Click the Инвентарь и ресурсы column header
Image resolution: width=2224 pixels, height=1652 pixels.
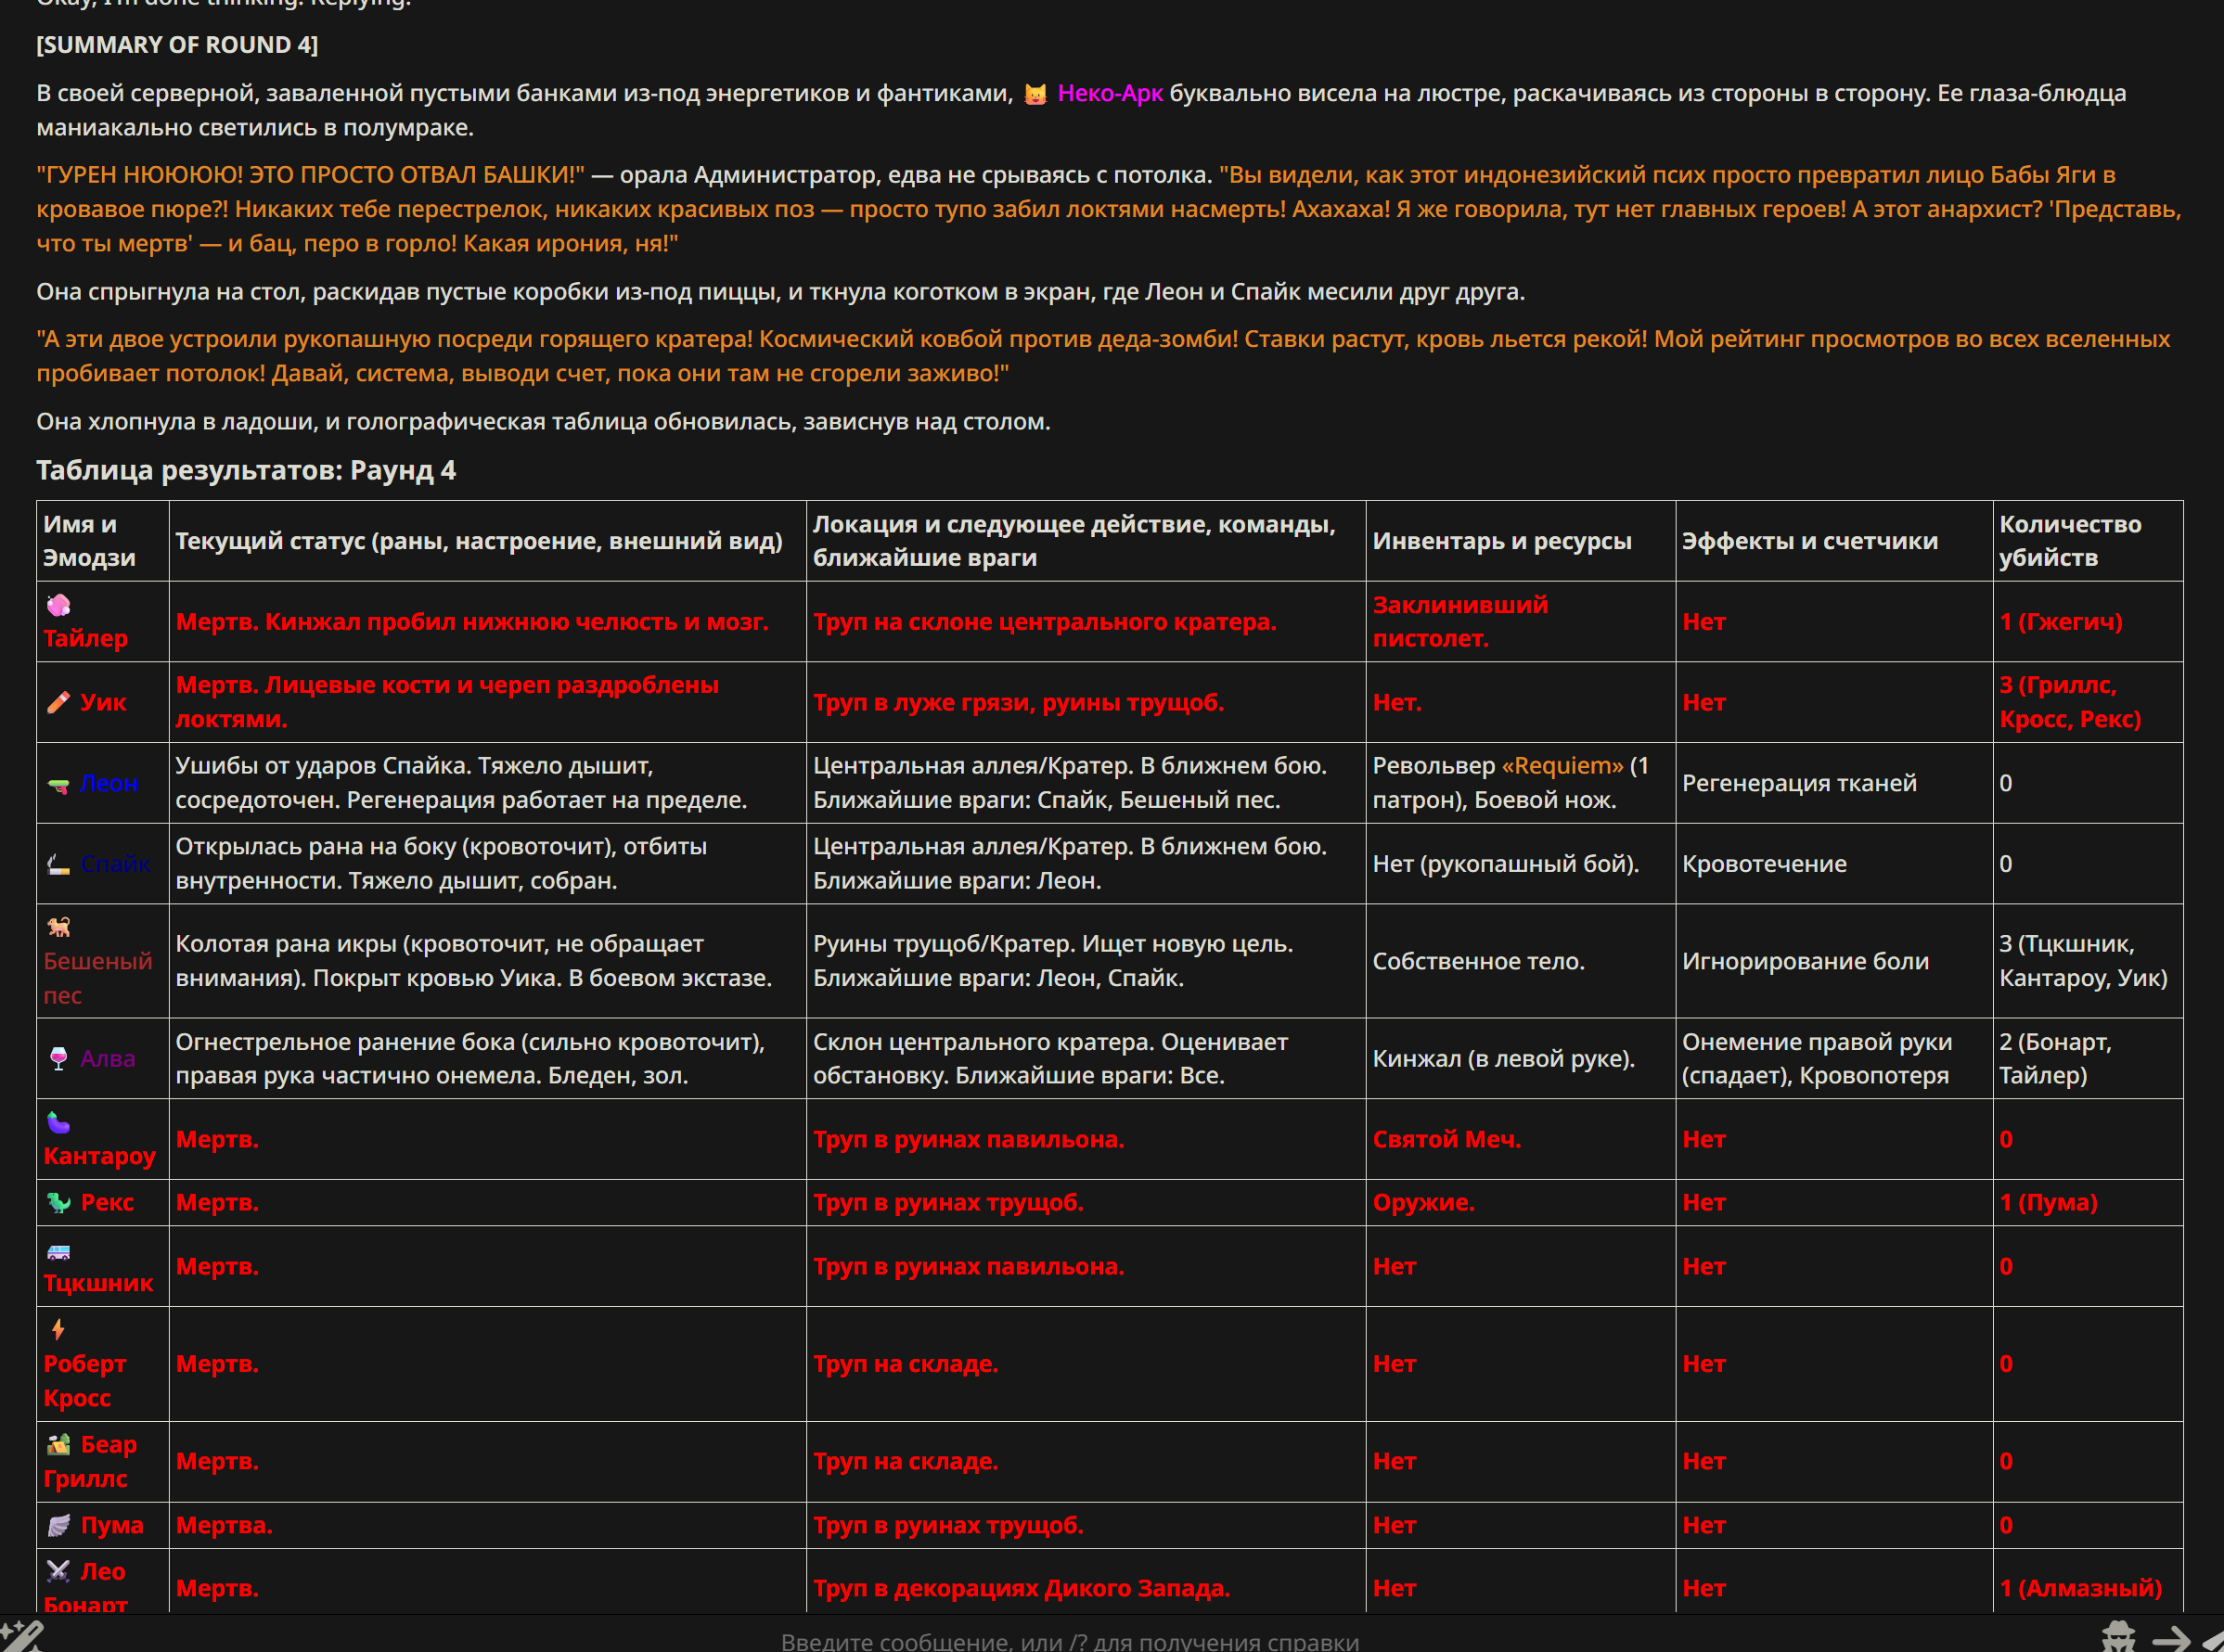1501,541
